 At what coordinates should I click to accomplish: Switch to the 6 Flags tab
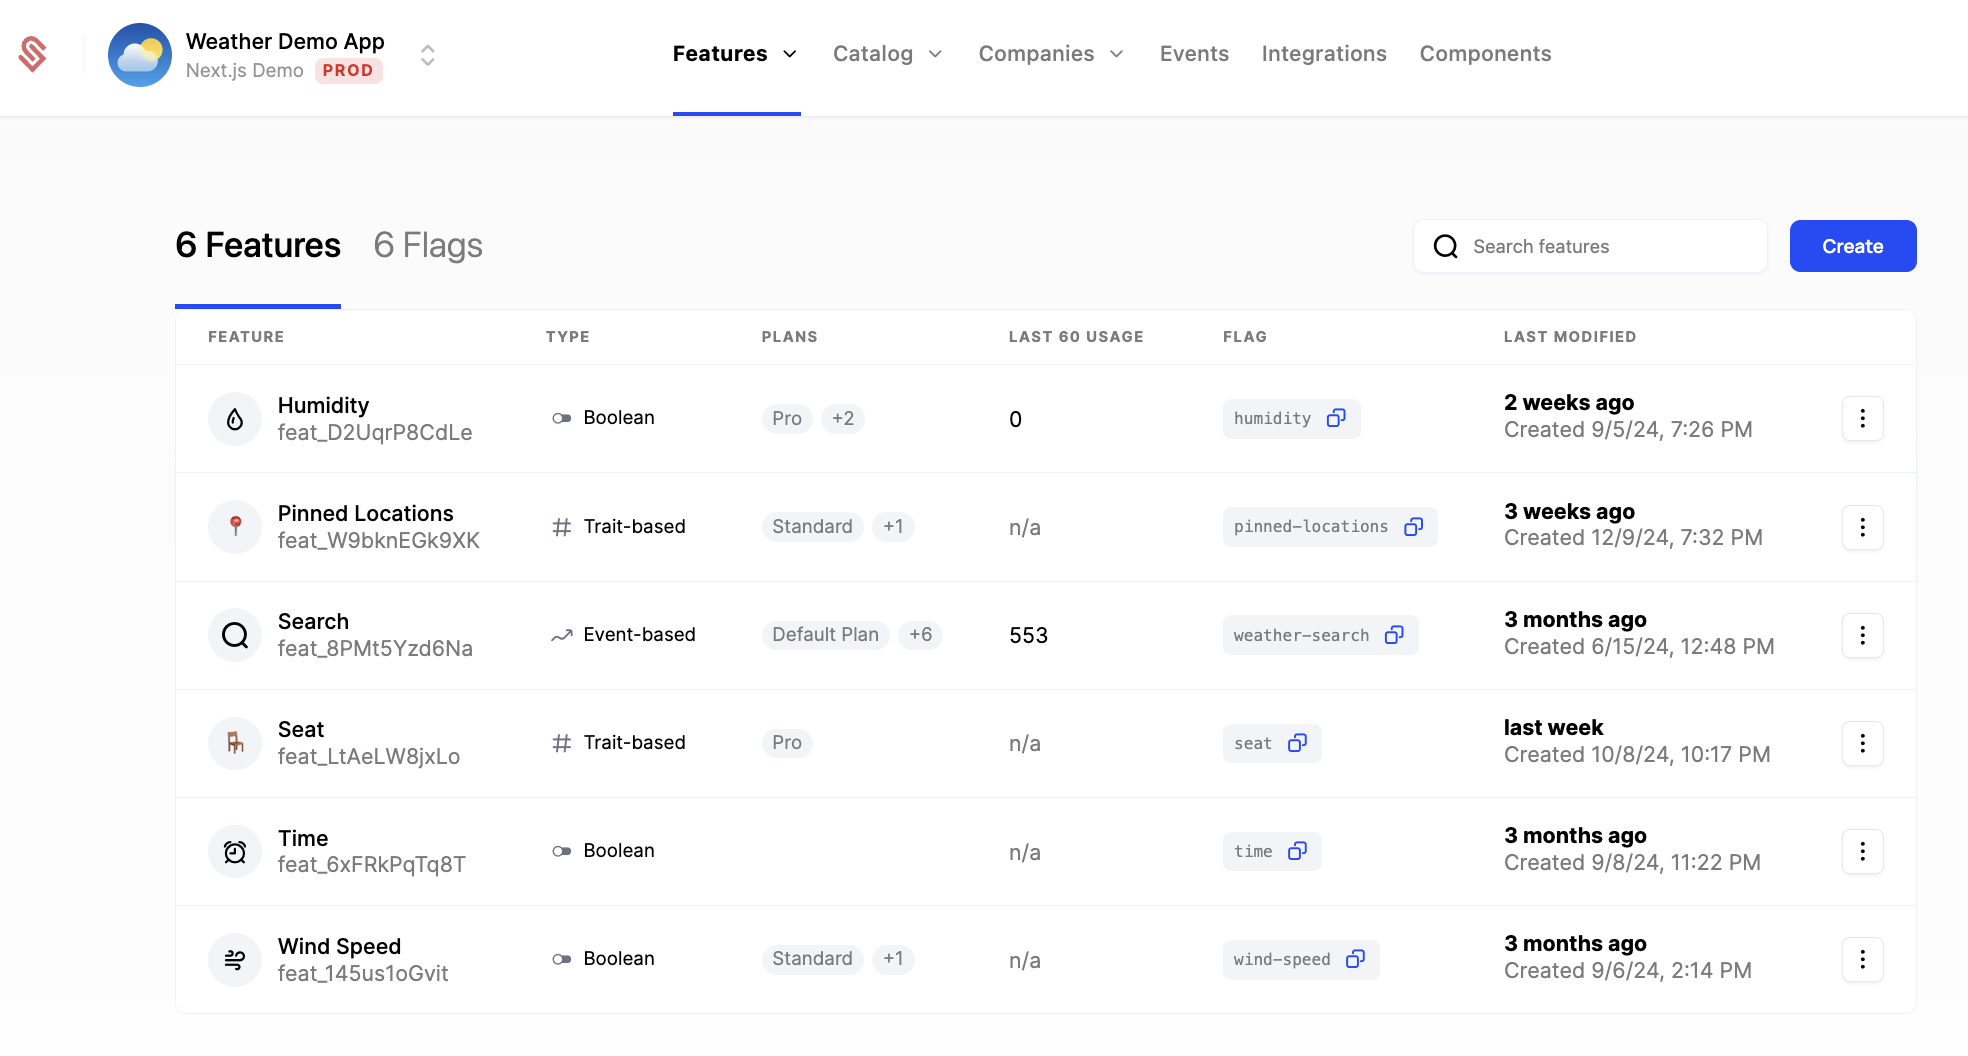point(427,245)
